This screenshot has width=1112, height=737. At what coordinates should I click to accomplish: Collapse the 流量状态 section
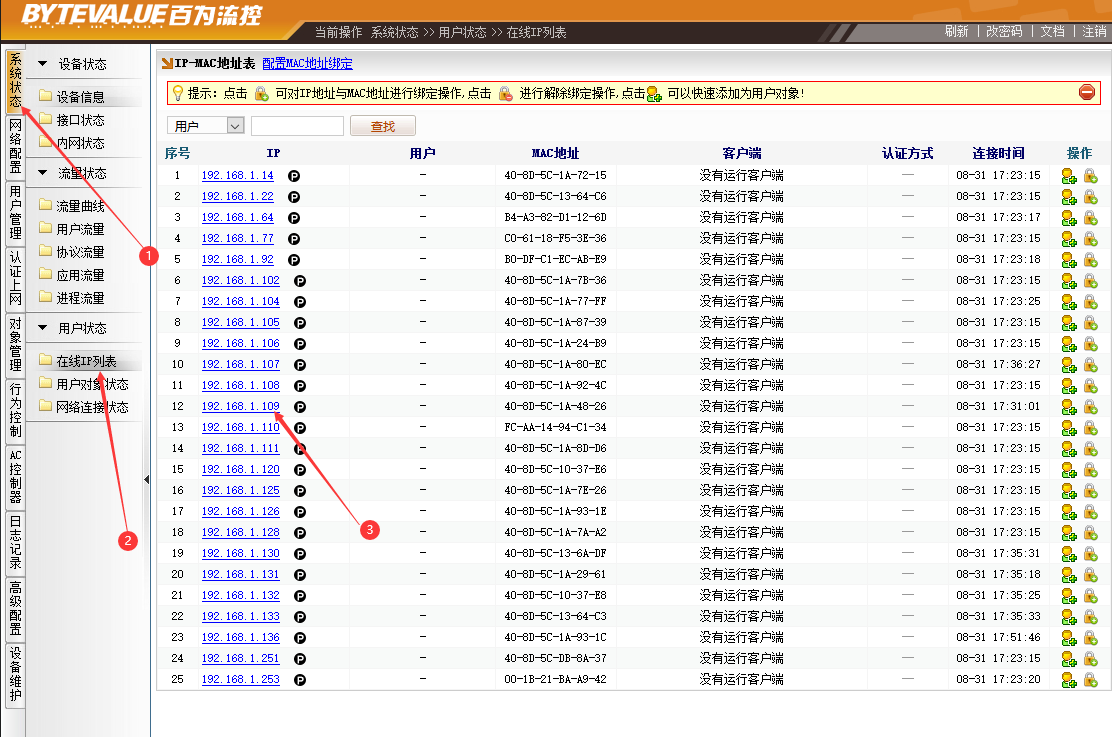pyautogui.click(x=43, y=173)
